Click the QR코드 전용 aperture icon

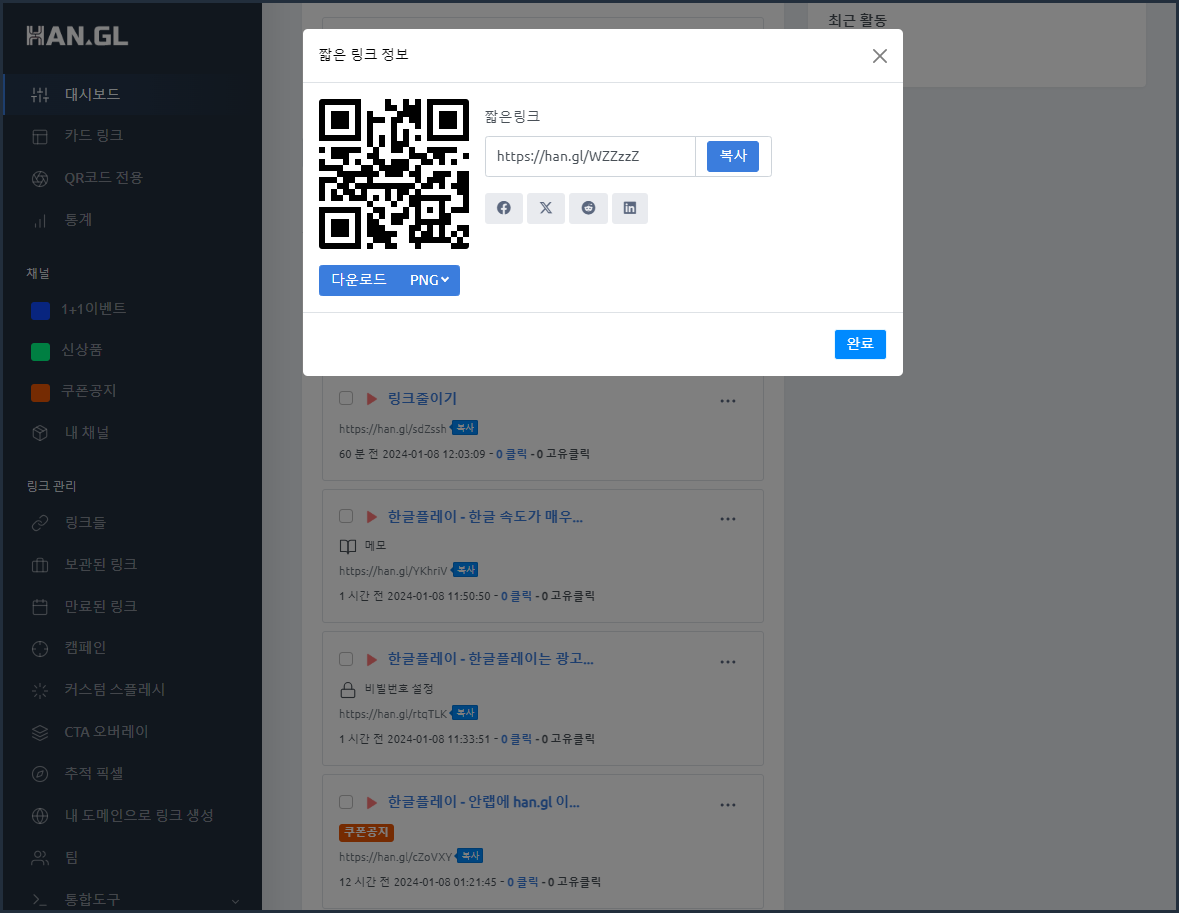point(40,179)
